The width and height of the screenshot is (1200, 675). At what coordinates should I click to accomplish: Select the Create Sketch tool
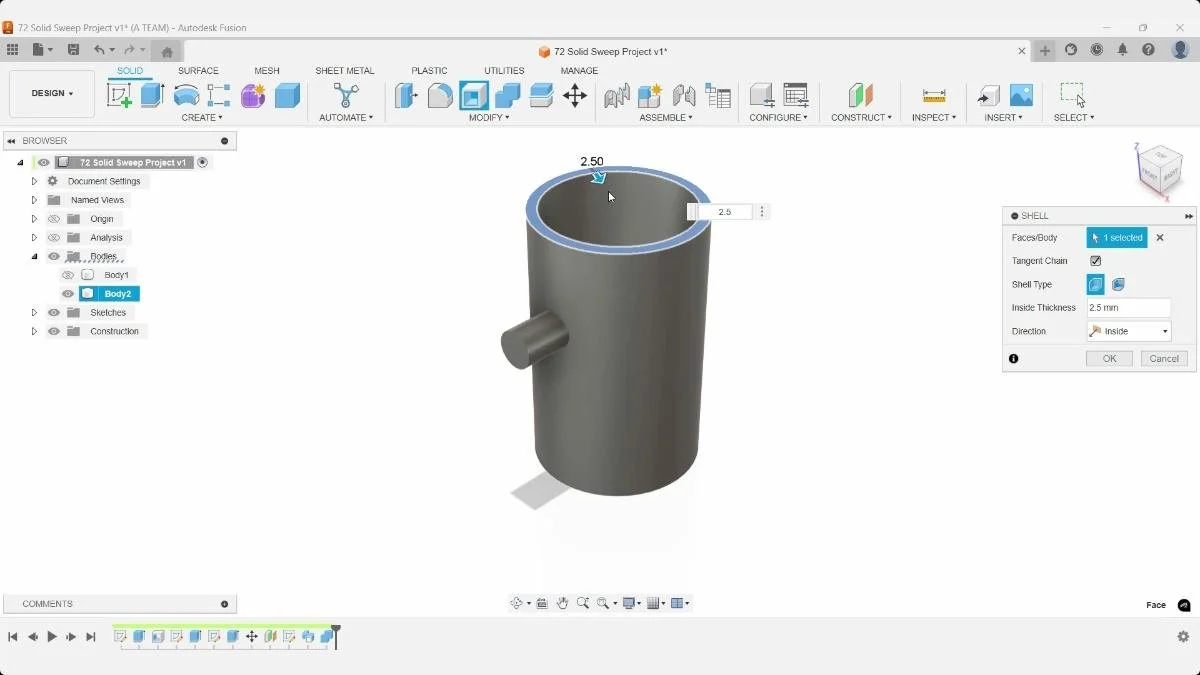click(119, 95)
